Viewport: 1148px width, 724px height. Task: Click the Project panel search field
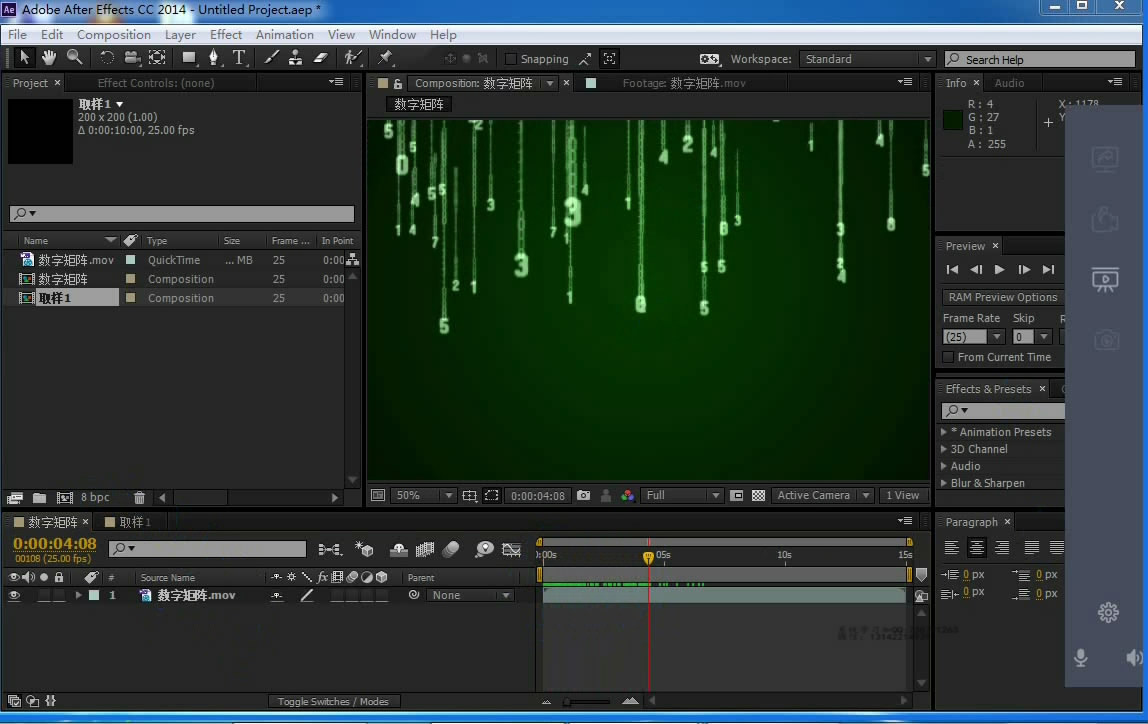pyautogui.click(x=182, y=213)
